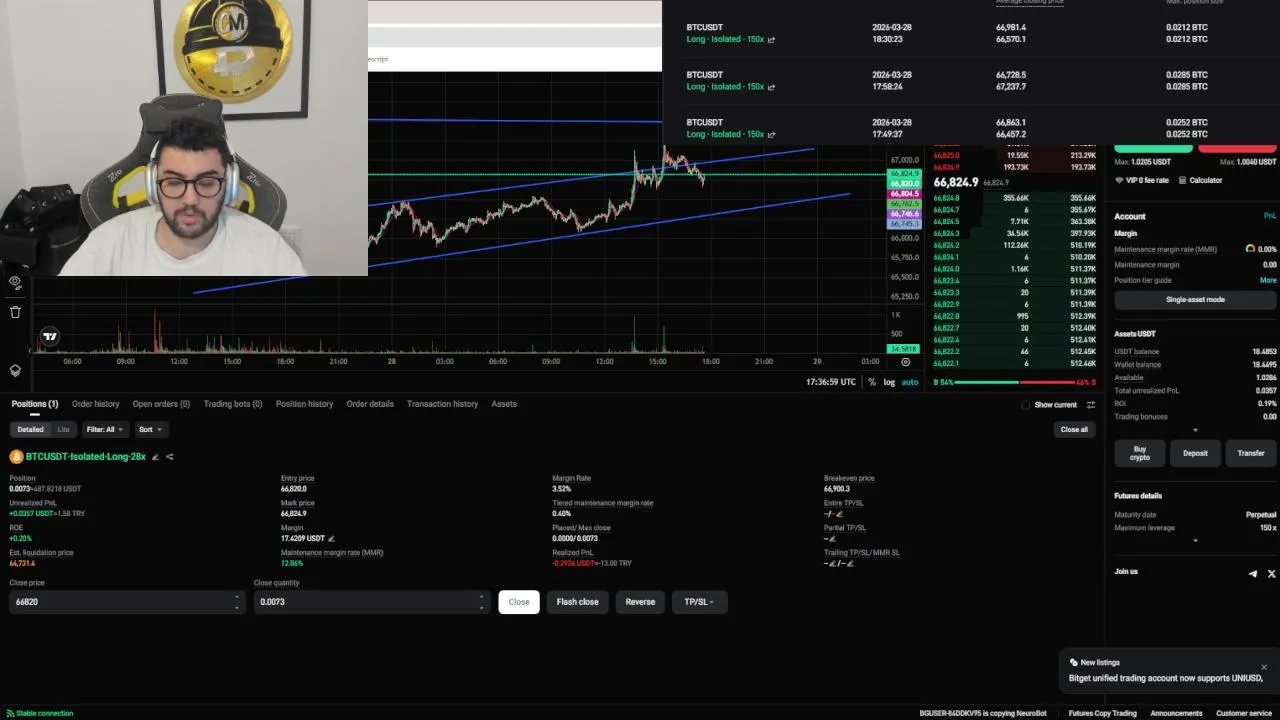Share the BTCUSDT-Isolated-Long-28x position
This screenshot has height=720, width=1280.
169,457
